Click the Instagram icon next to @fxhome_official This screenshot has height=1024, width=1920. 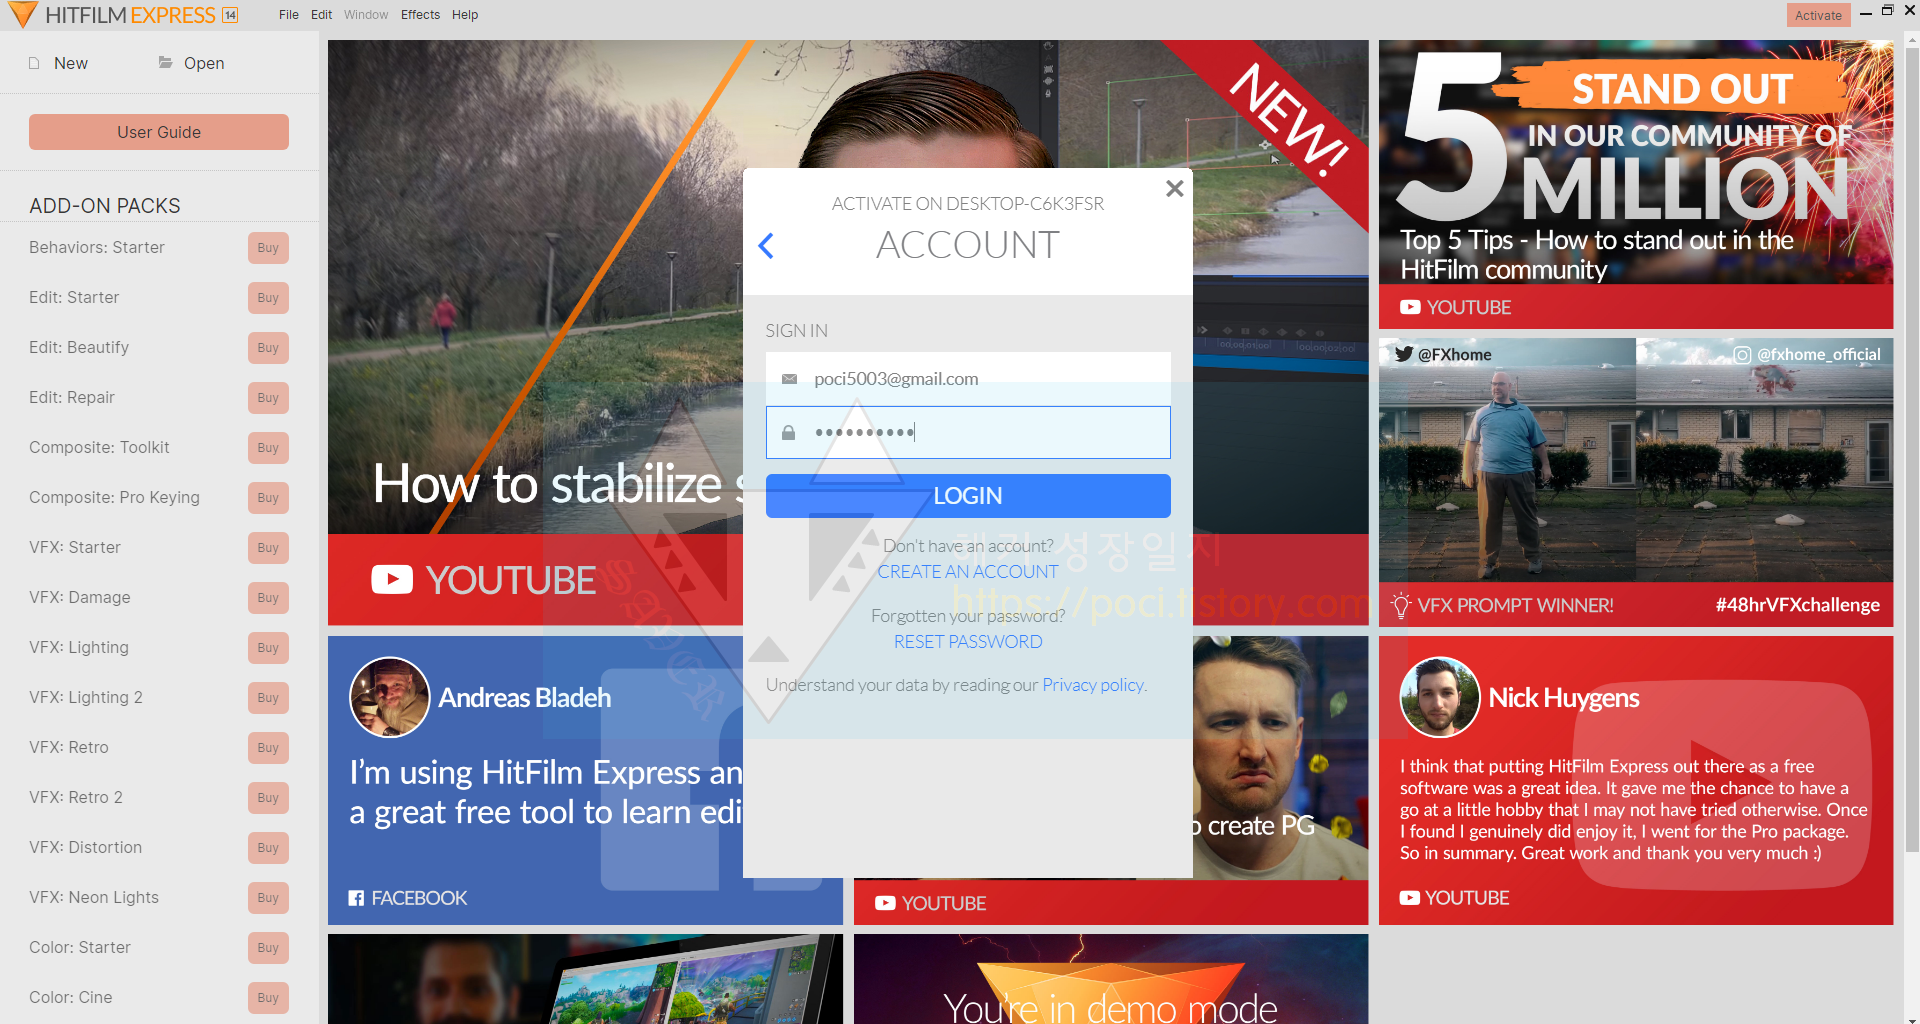(x=1742, y=354)
